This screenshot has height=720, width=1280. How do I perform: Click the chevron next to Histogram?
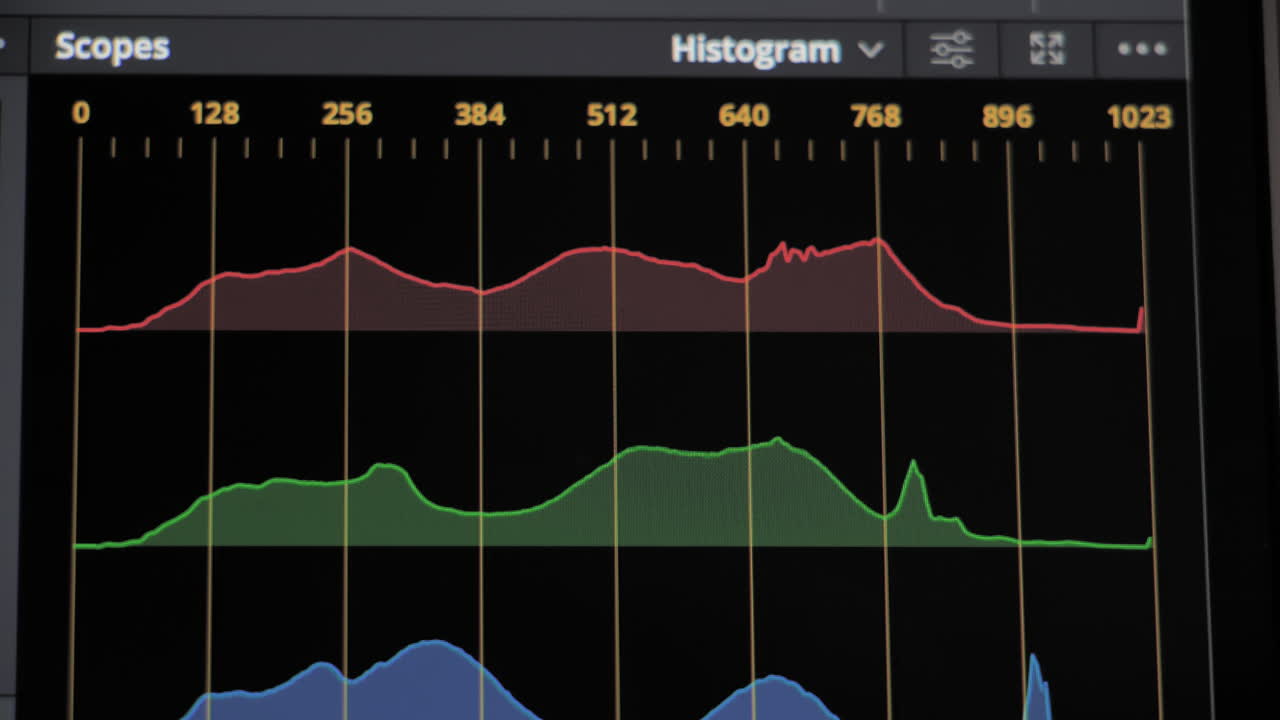871,50
